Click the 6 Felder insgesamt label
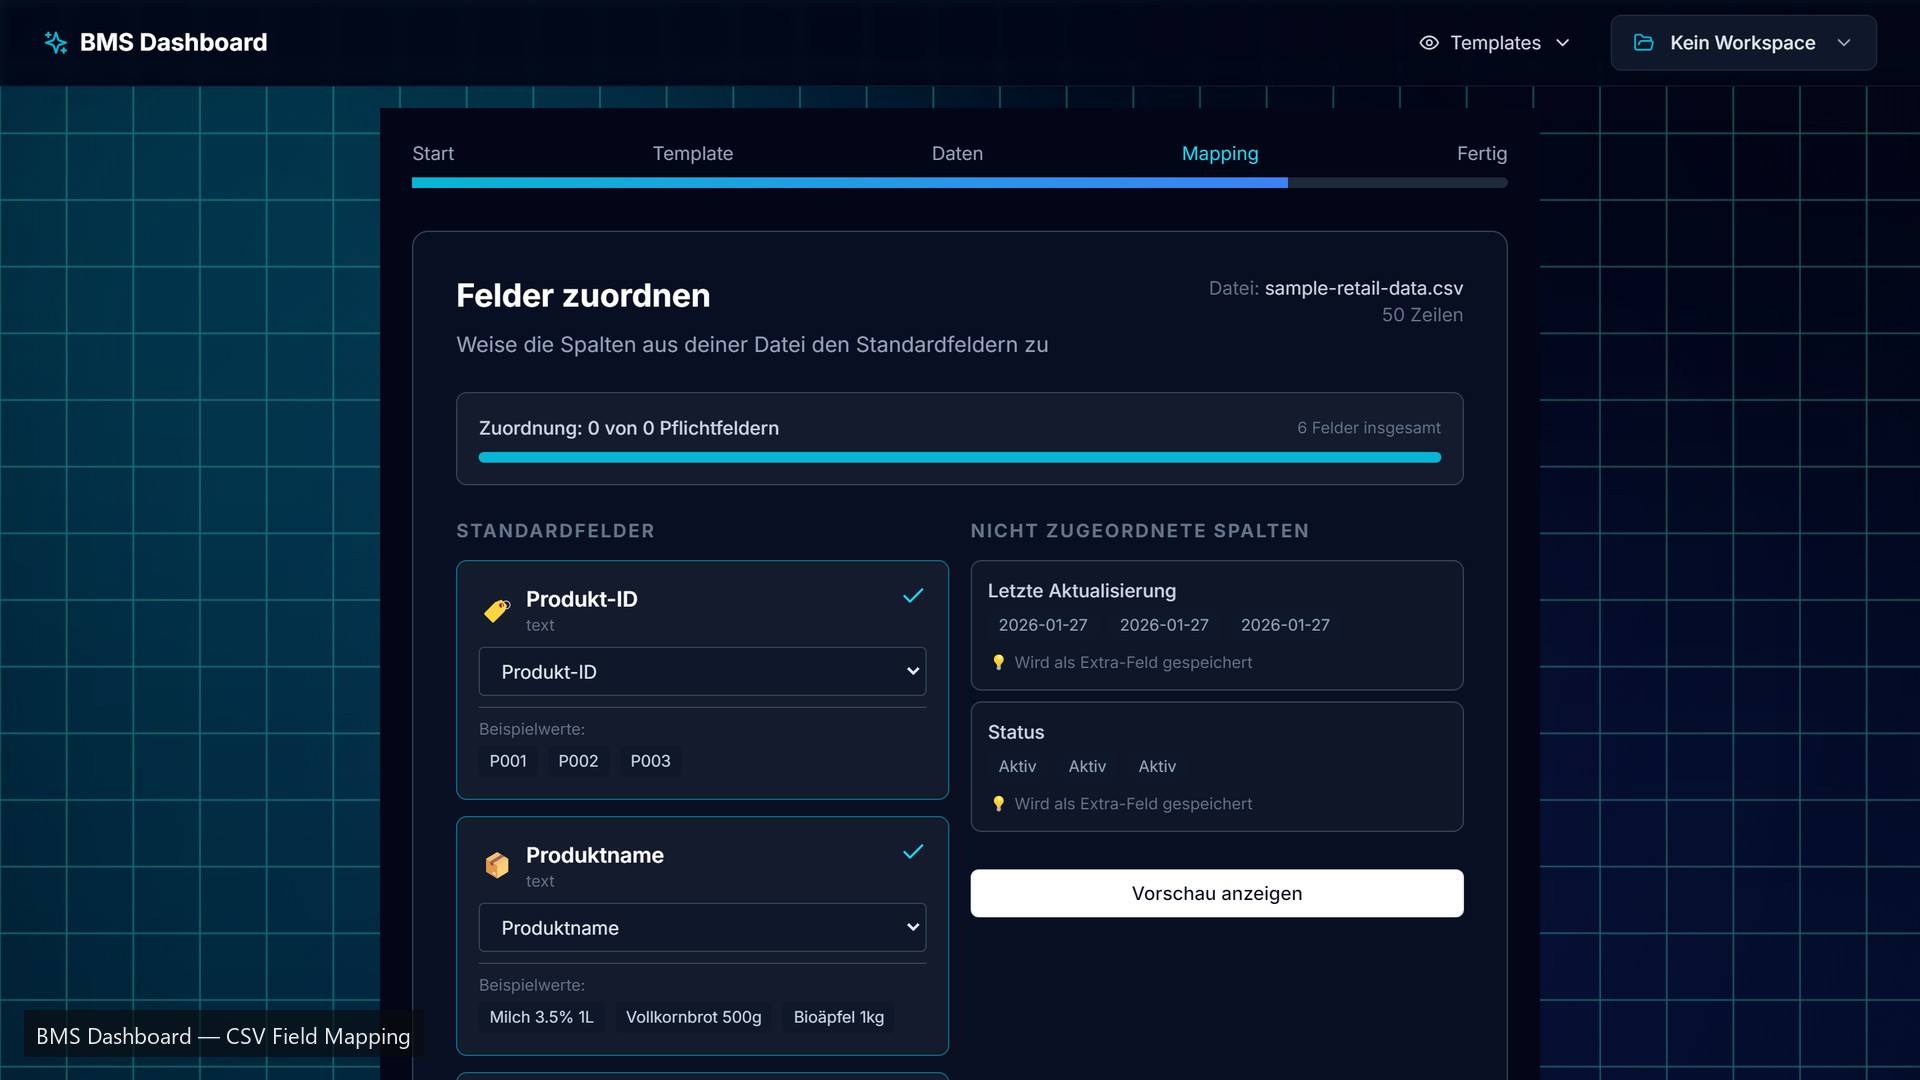 [1369, 428]
